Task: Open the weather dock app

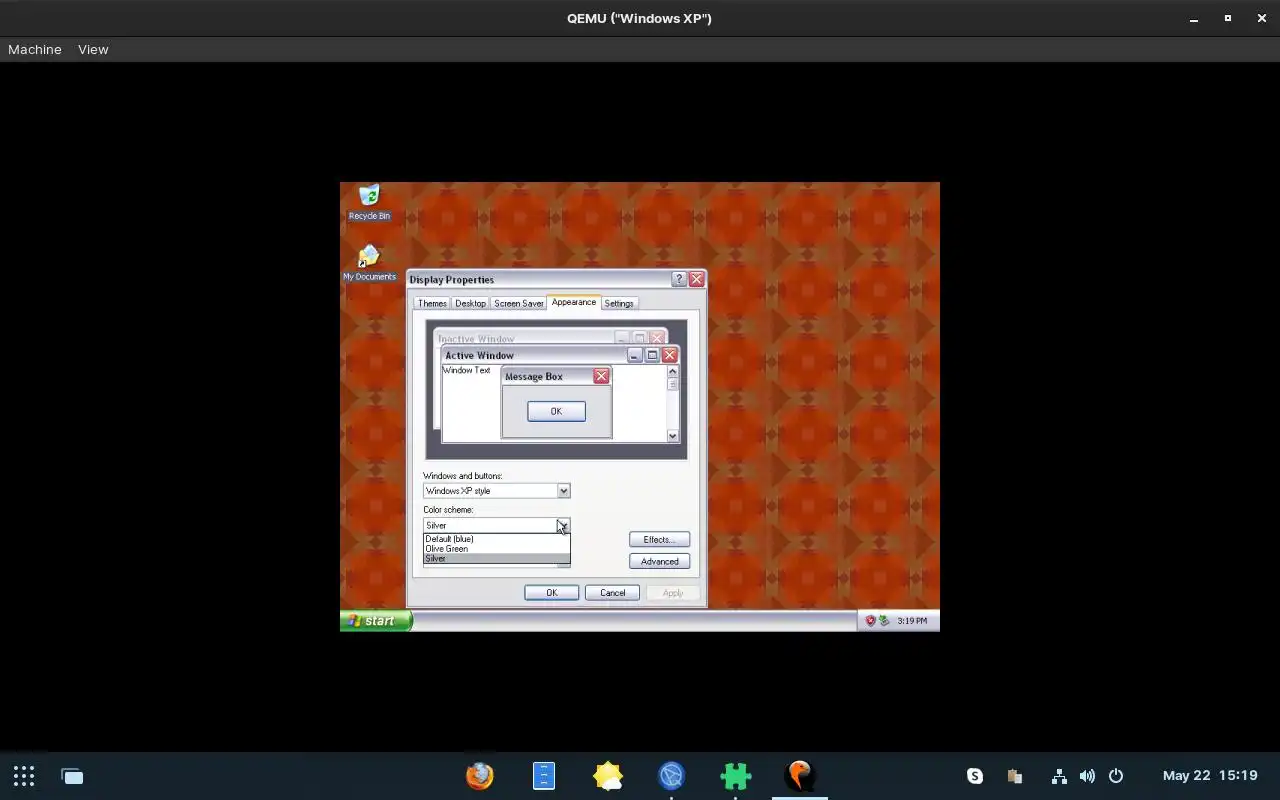Action: (x=608, y=776)
